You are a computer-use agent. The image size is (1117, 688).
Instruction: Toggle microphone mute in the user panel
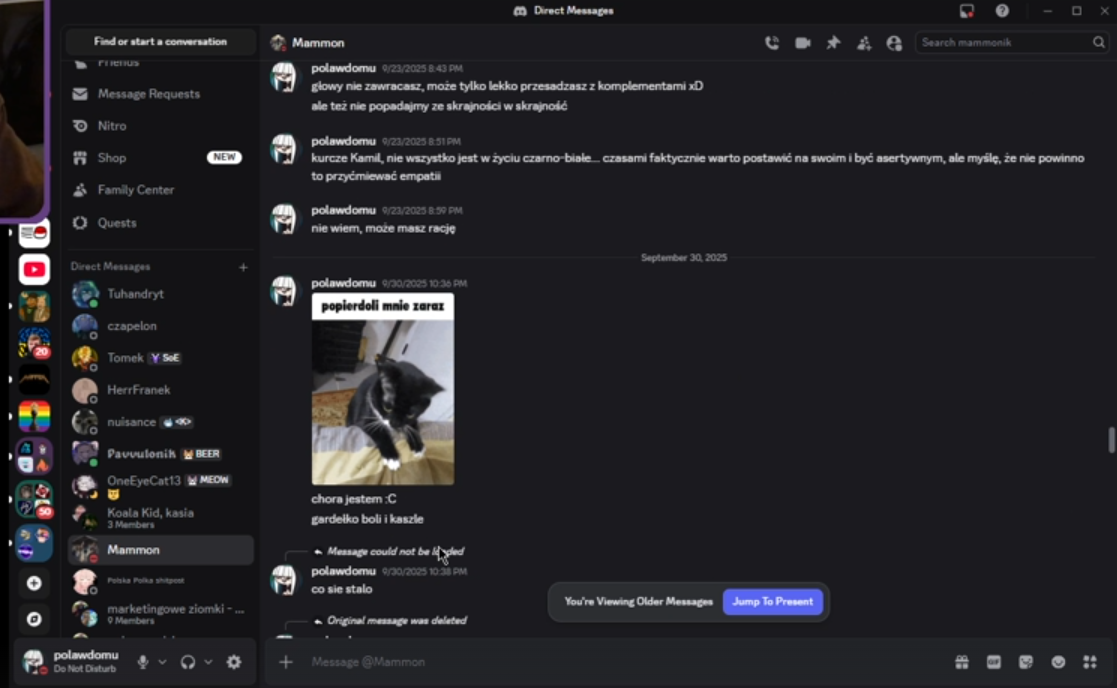point(142,662)
